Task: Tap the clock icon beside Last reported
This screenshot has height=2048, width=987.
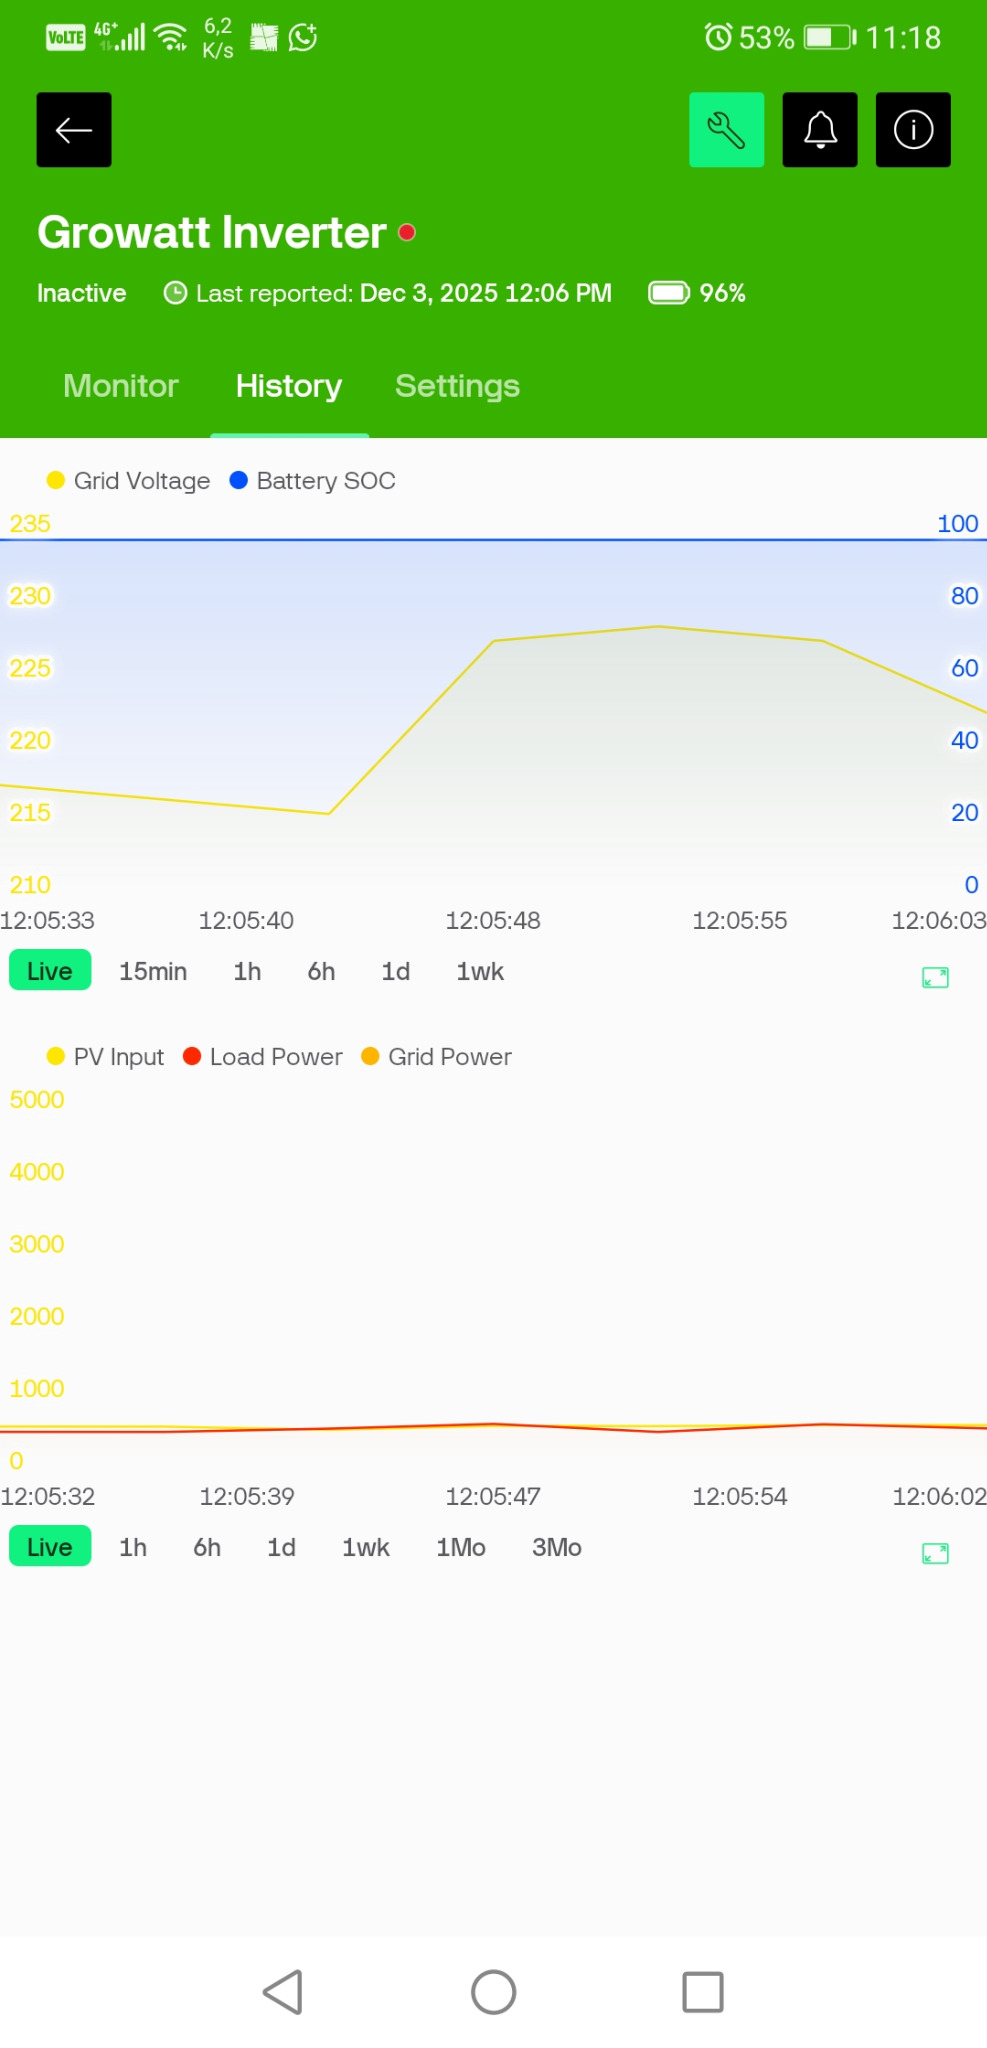Action: (175, 293)
